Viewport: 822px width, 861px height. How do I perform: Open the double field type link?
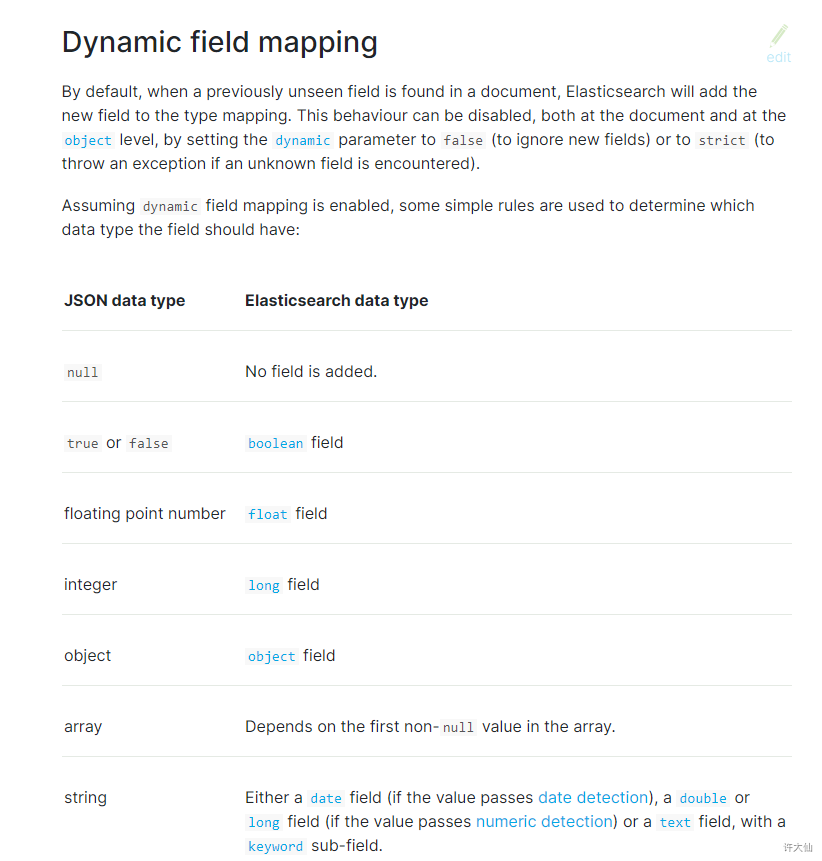pos(703,798)
